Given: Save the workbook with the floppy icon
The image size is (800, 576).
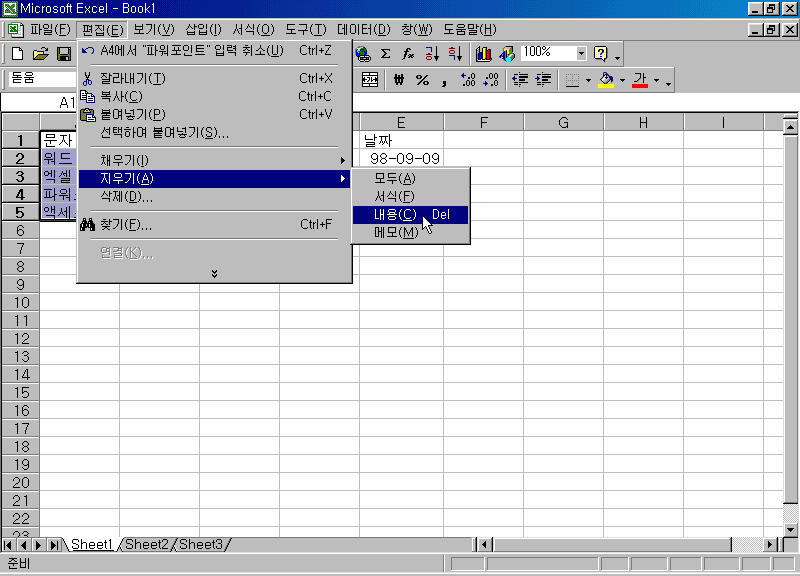Looking at the screenshot, I should point(64,54).
